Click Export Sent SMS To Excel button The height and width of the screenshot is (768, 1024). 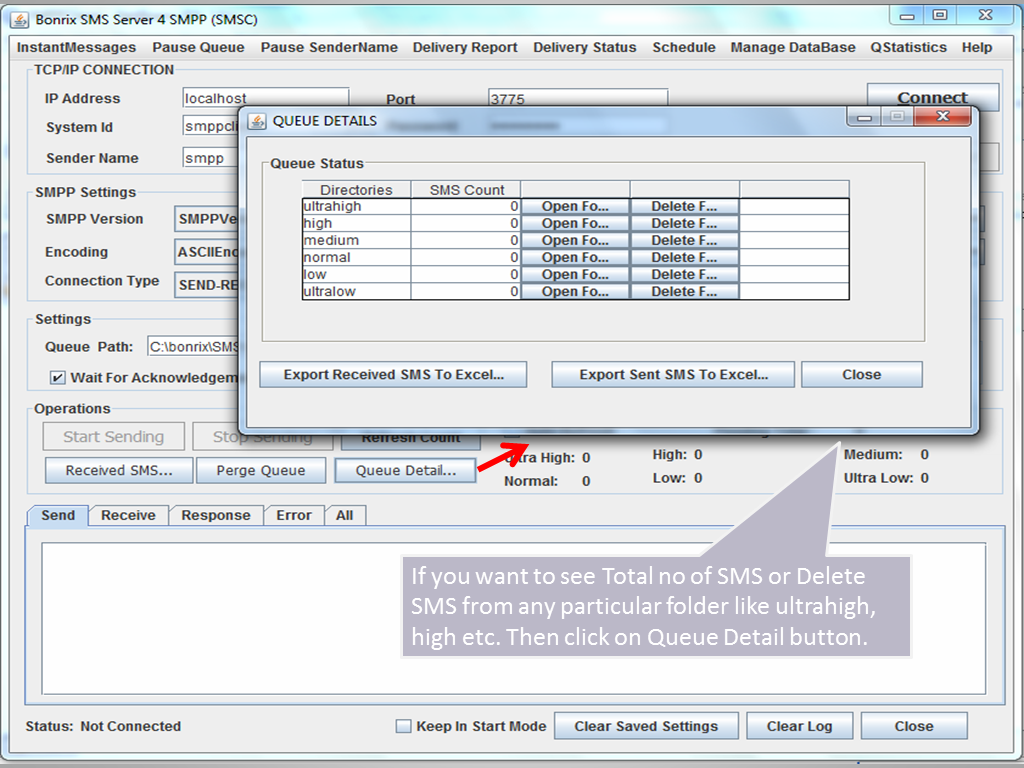click(673, 375)
